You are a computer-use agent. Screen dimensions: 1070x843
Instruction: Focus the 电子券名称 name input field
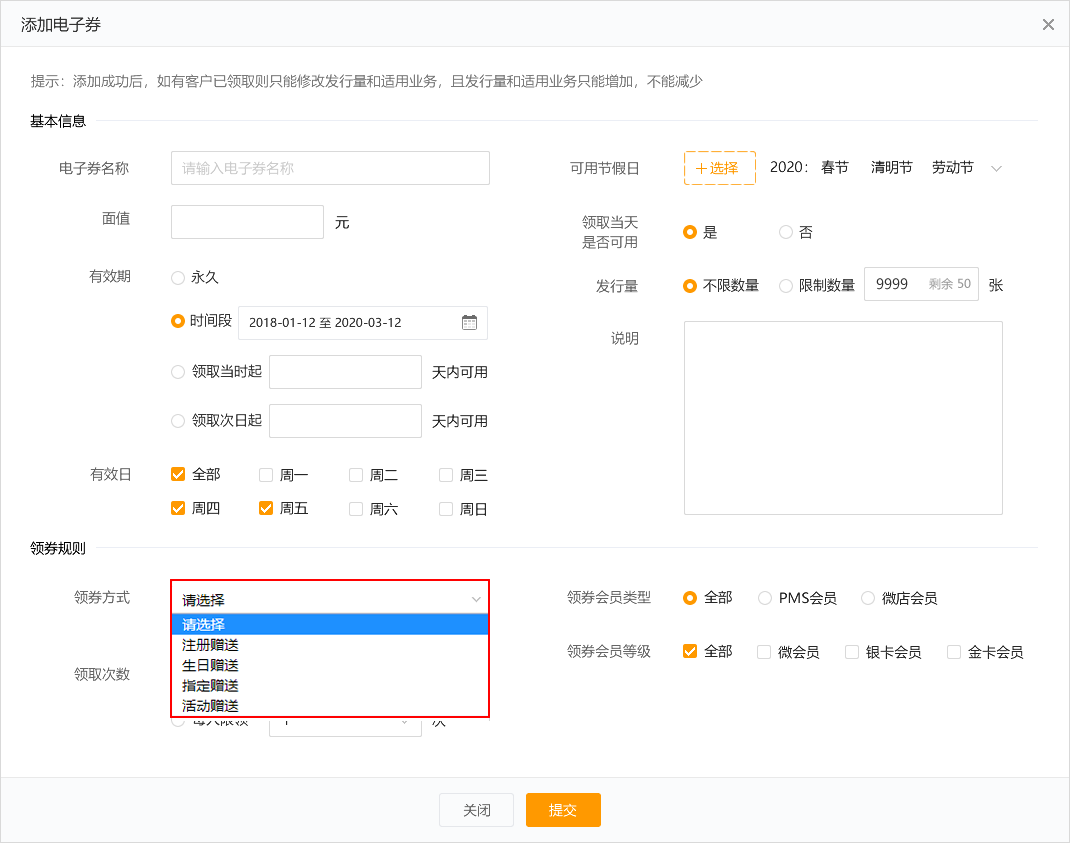pyautogui.click(x=330, y=168)
